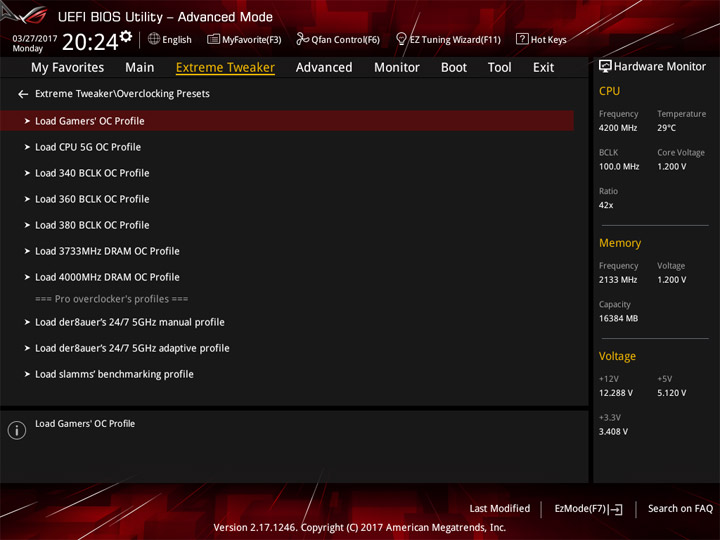
Task: Open Hot Keys help
Action: 541,39
